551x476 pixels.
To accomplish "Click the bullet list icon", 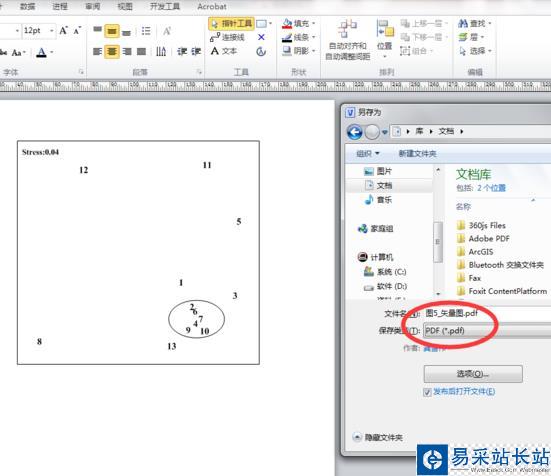I will point(146,31).
